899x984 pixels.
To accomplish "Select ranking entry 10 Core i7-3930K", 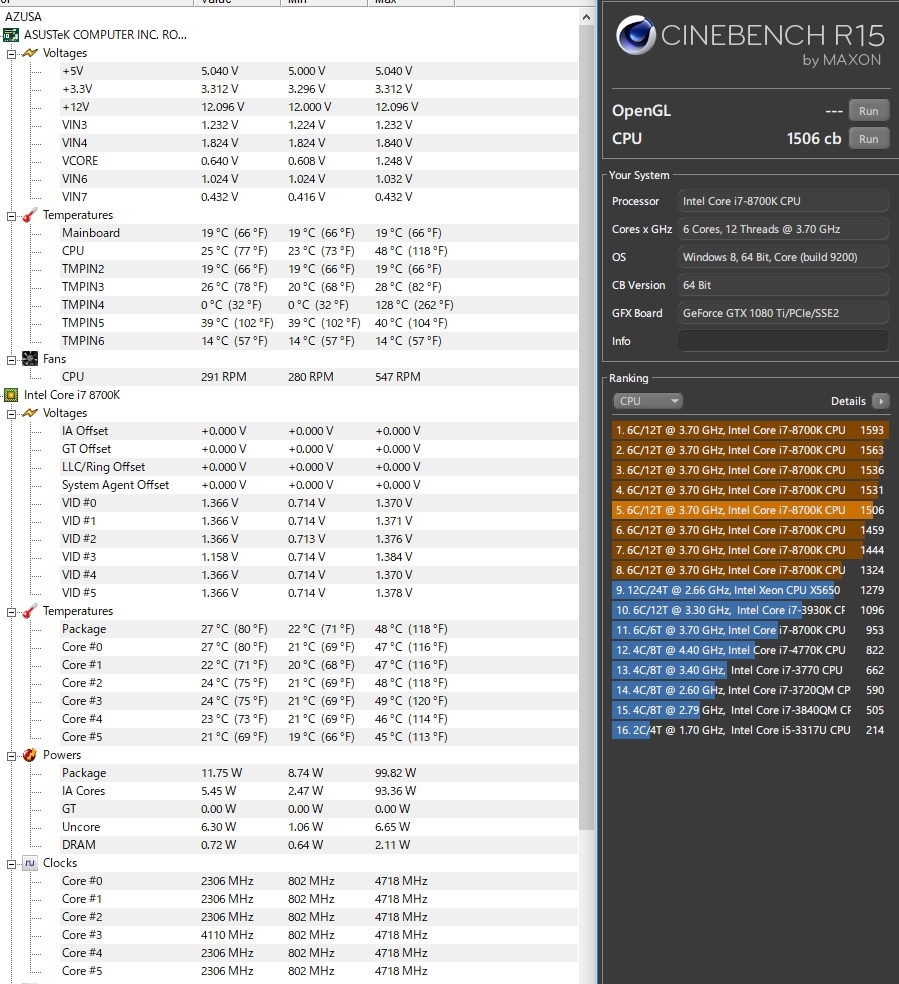I will click(x=750, y=610).
